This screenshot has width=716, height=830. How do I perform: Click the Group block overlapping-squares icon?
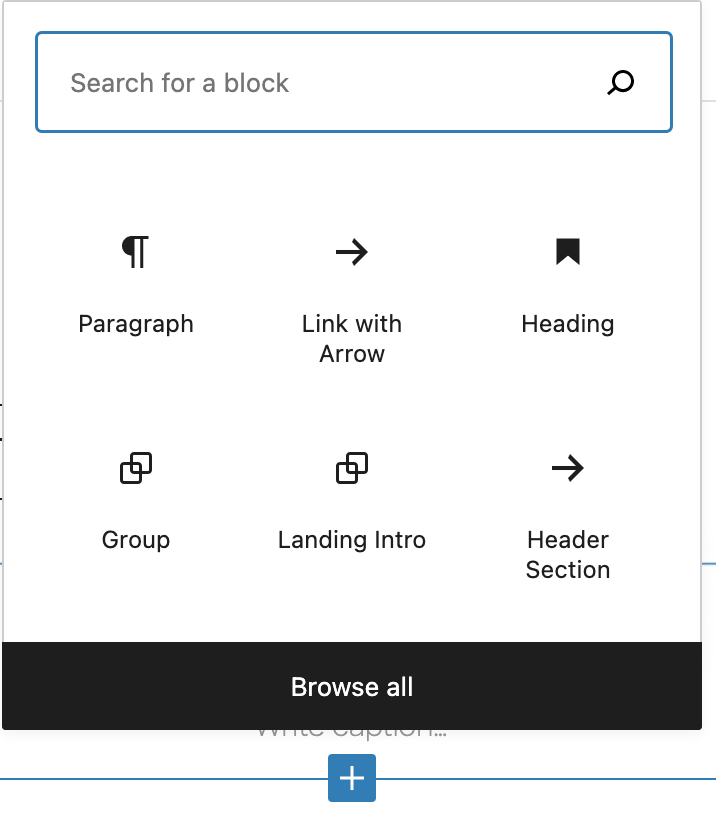[x=136, y=468]
